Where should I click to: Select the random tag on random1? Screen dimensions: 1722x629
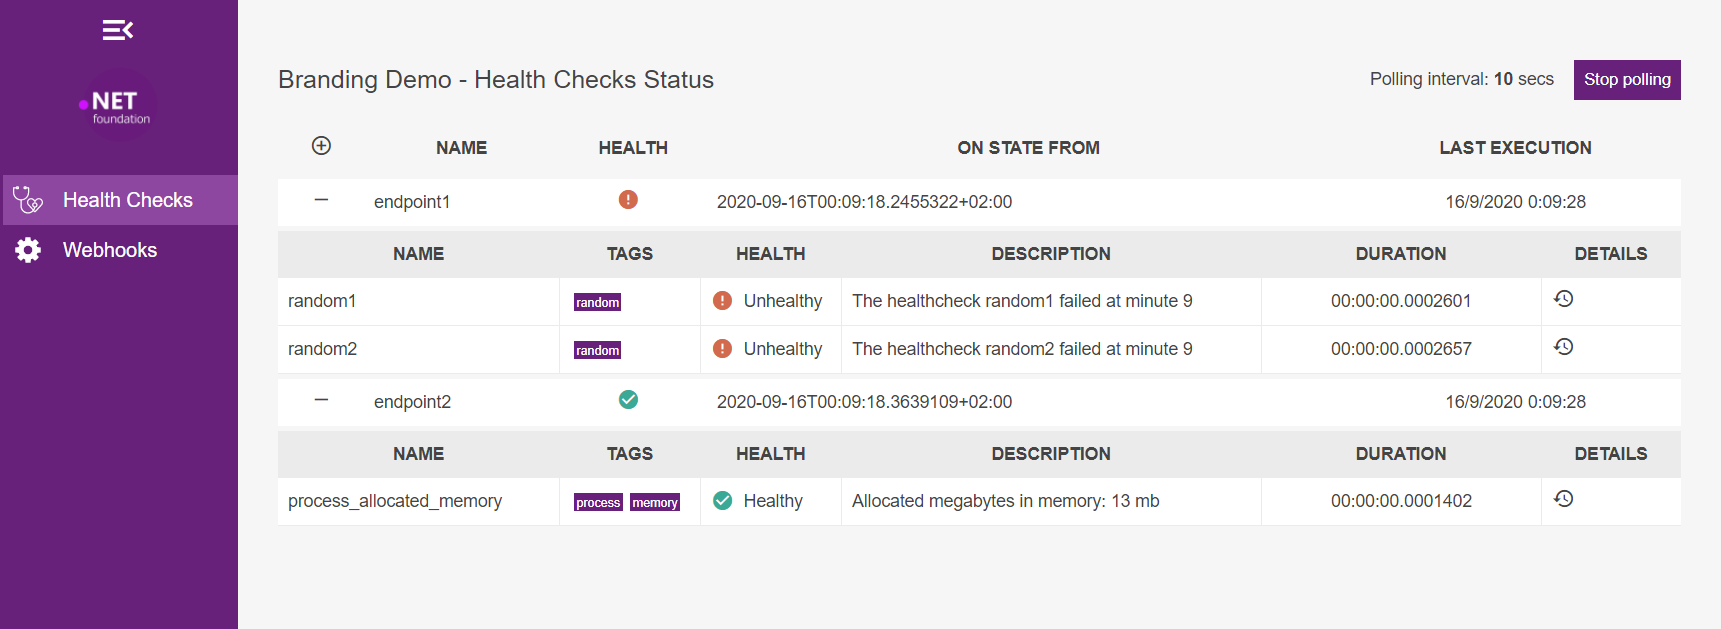pyautogui.click(x=597, y=301)
